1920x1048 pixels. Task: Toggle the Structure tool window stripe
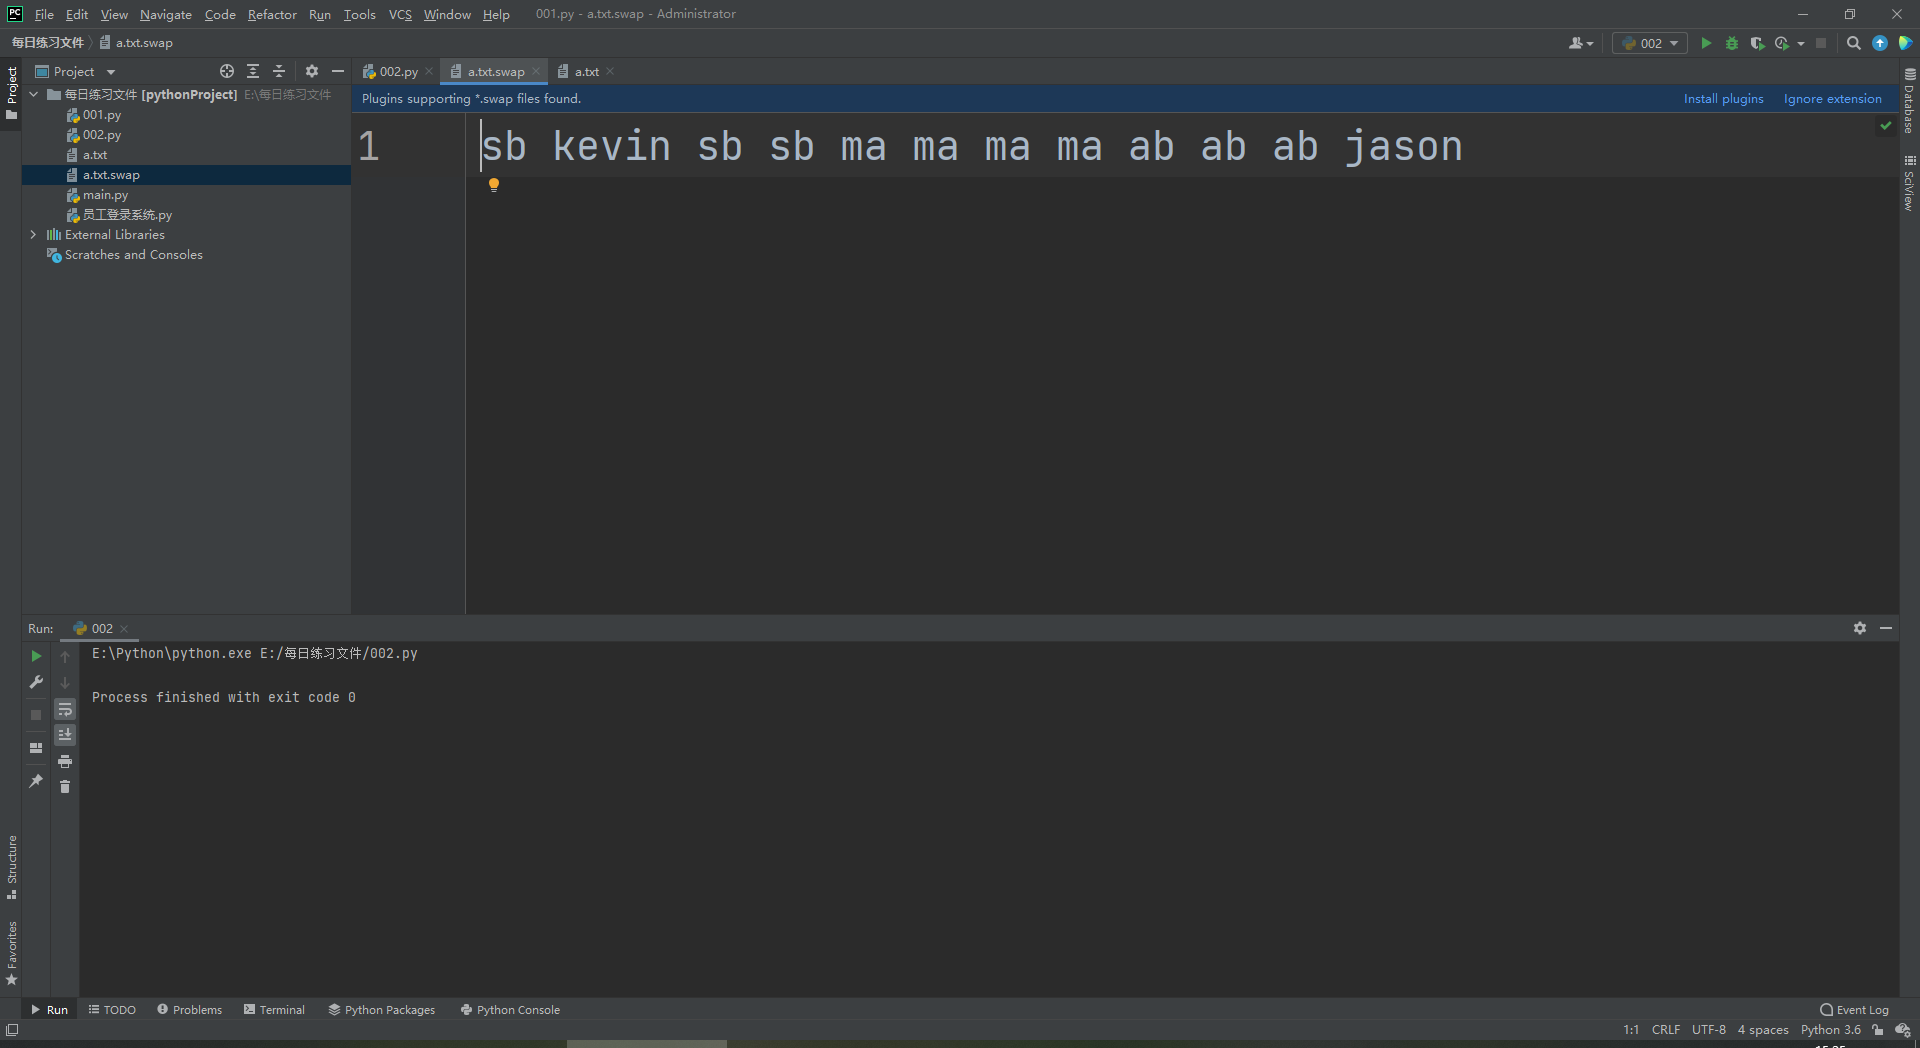point(12,866)
